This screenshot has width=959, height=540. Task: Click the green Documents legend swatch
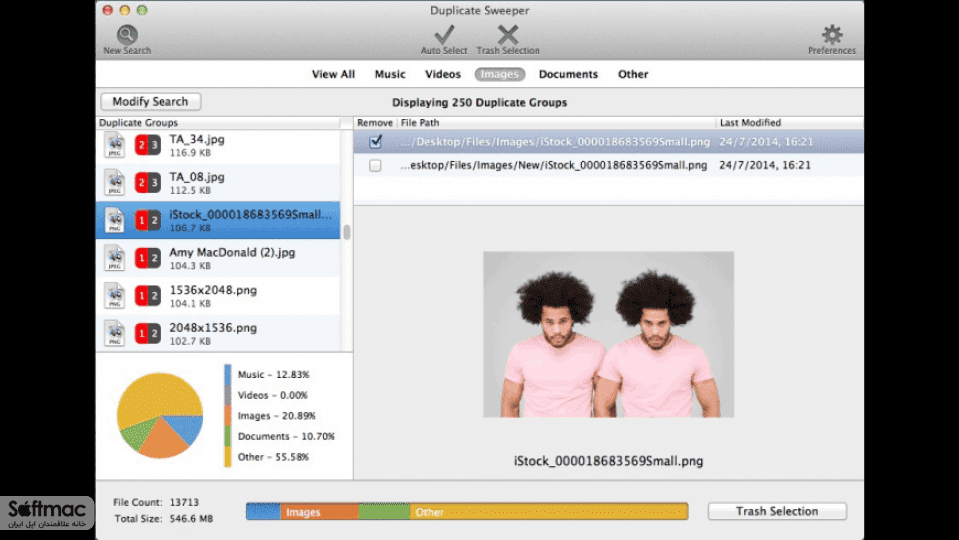point(228,436)
